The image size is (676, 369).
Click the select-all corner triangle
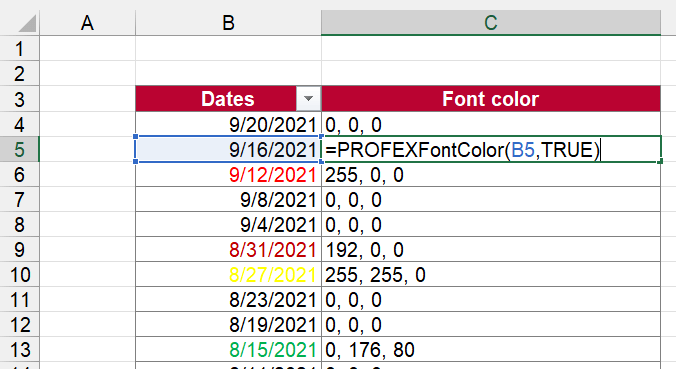click(28, 23)
